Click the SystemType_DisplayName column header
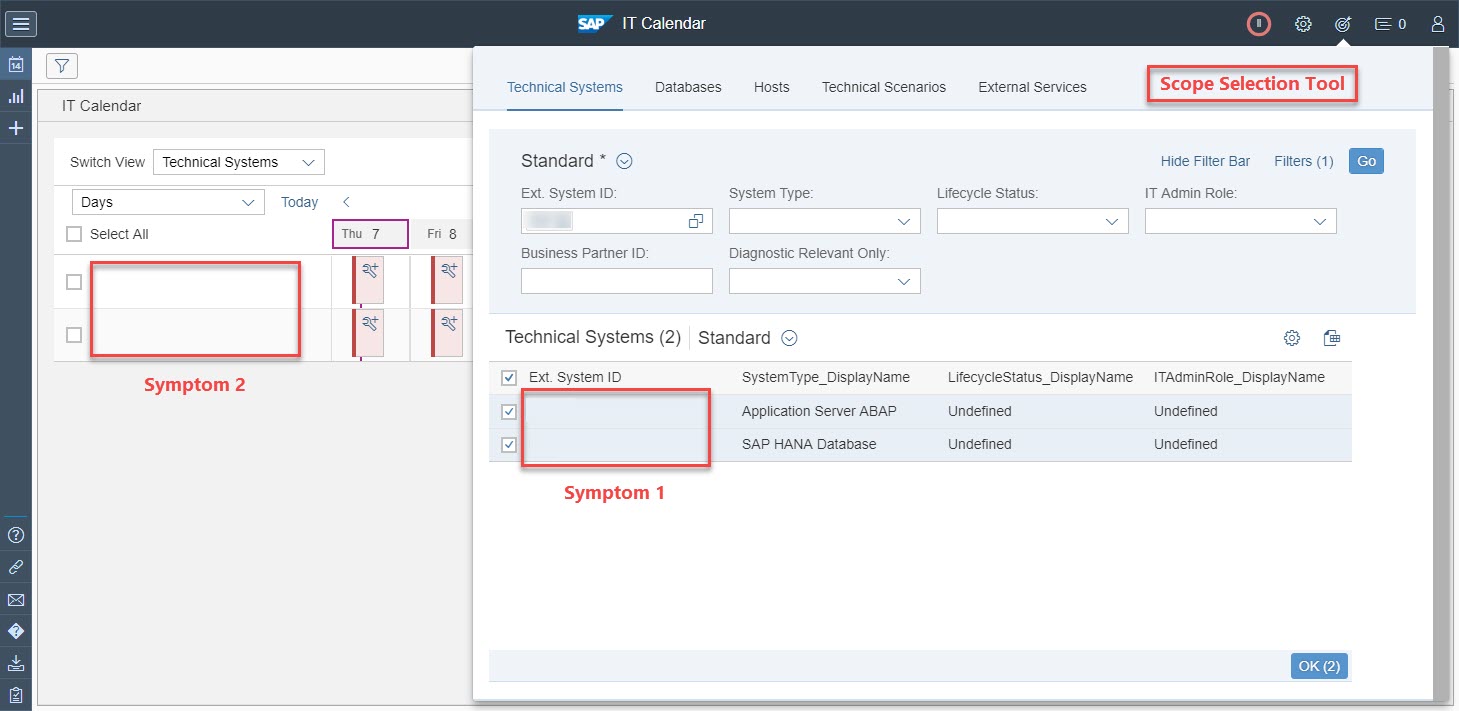The image size is (1459, 711). 826,377
